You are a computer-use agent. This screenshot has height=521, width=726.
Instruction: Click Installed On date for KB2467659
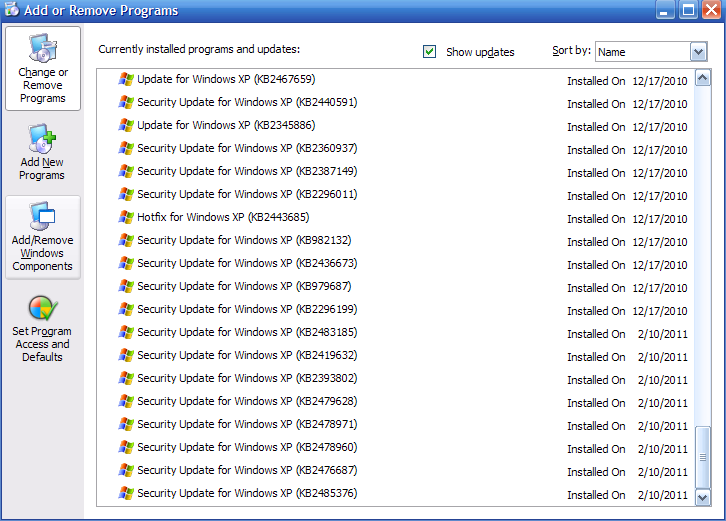point(660,82)
